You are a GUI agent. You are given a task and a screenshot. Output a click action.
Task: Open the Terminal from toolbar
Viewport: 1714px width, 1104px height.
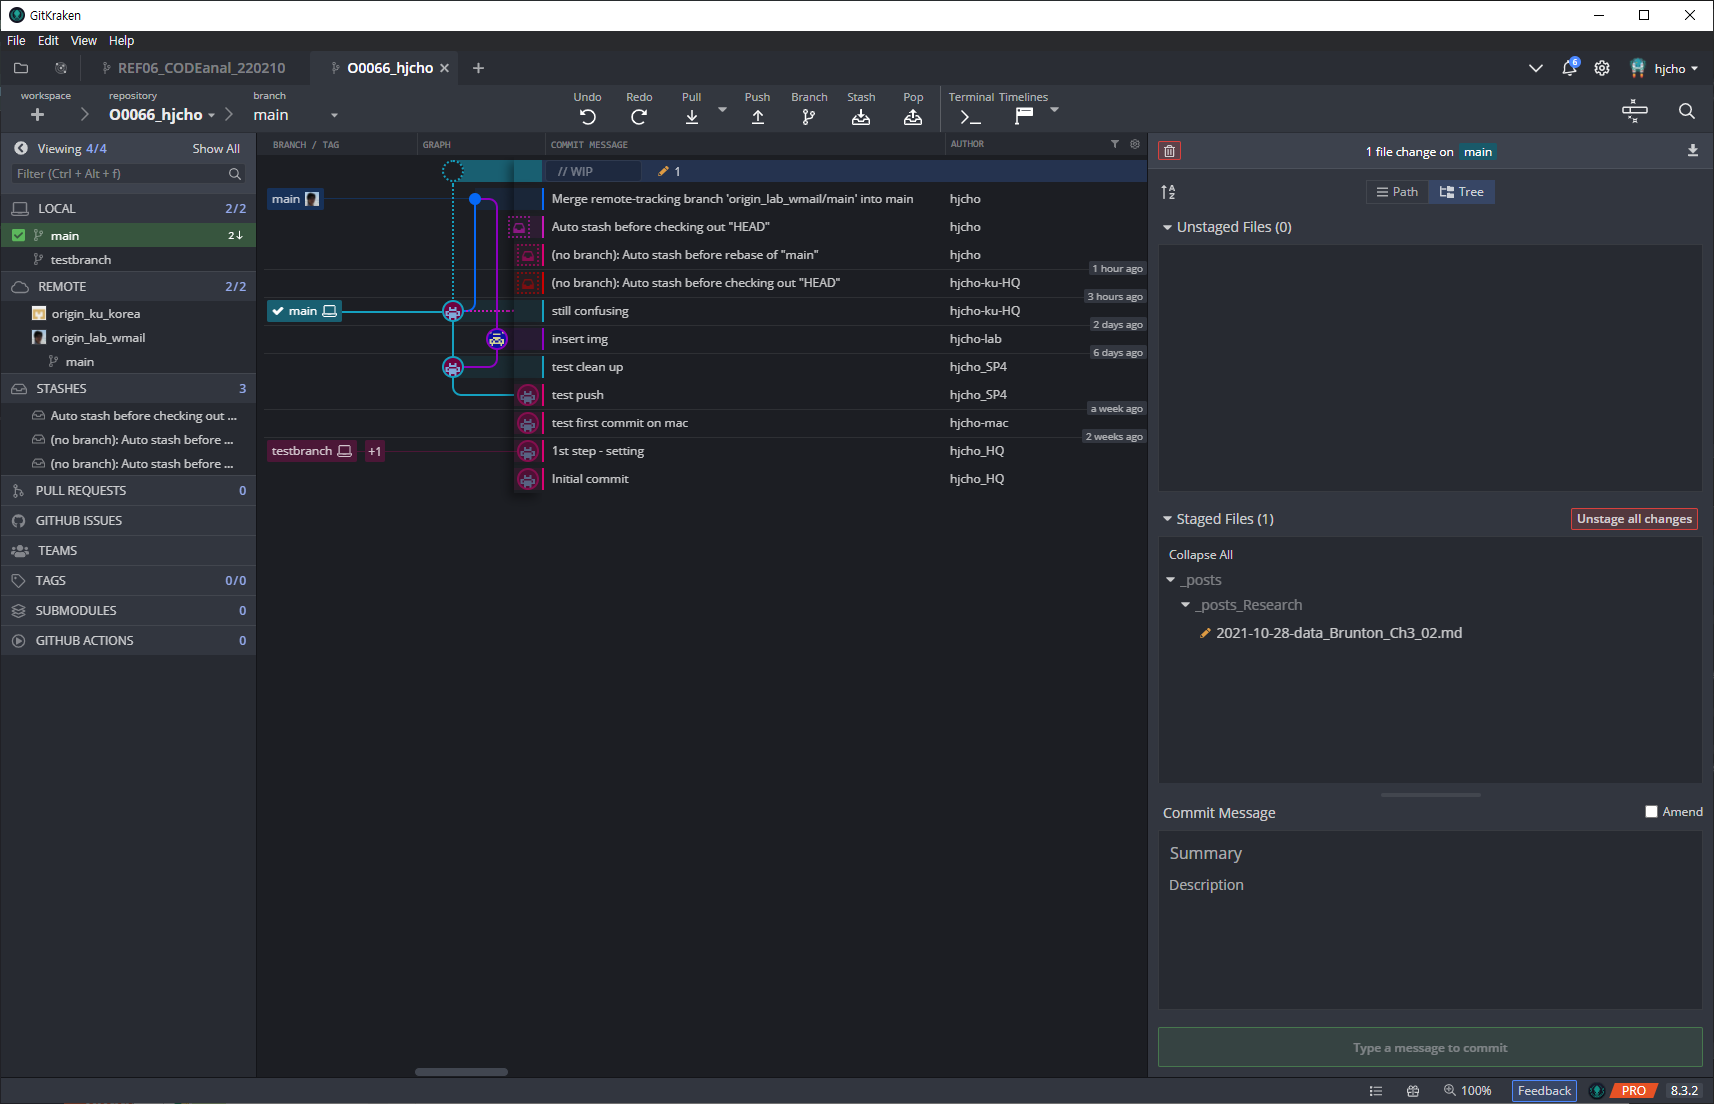coord(970,117)
